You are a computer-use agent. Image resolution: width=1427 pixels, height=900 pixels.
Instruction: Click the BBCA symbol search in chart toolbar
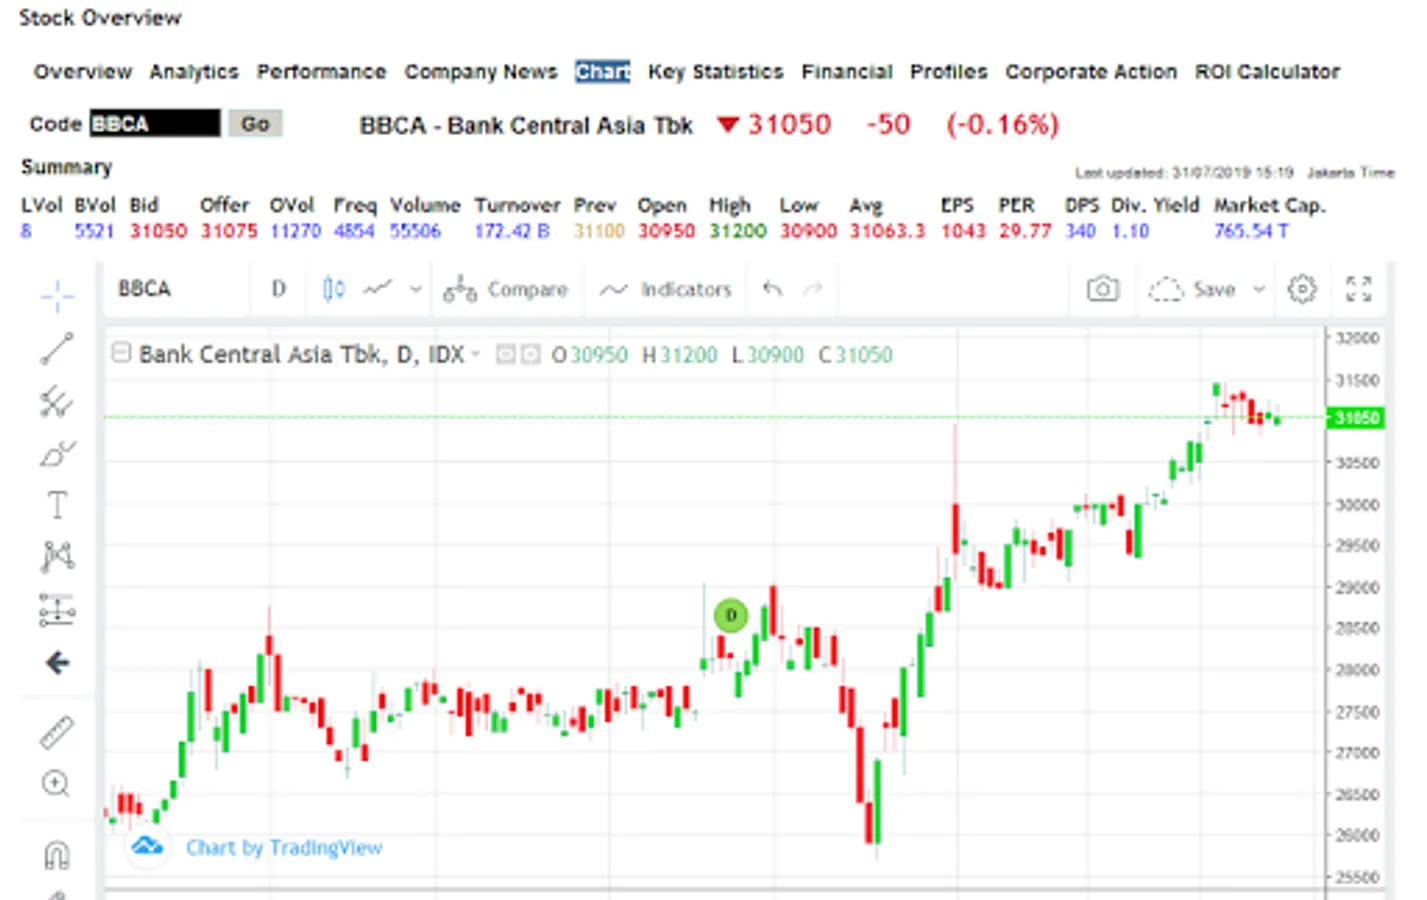[x=145, y=289]
